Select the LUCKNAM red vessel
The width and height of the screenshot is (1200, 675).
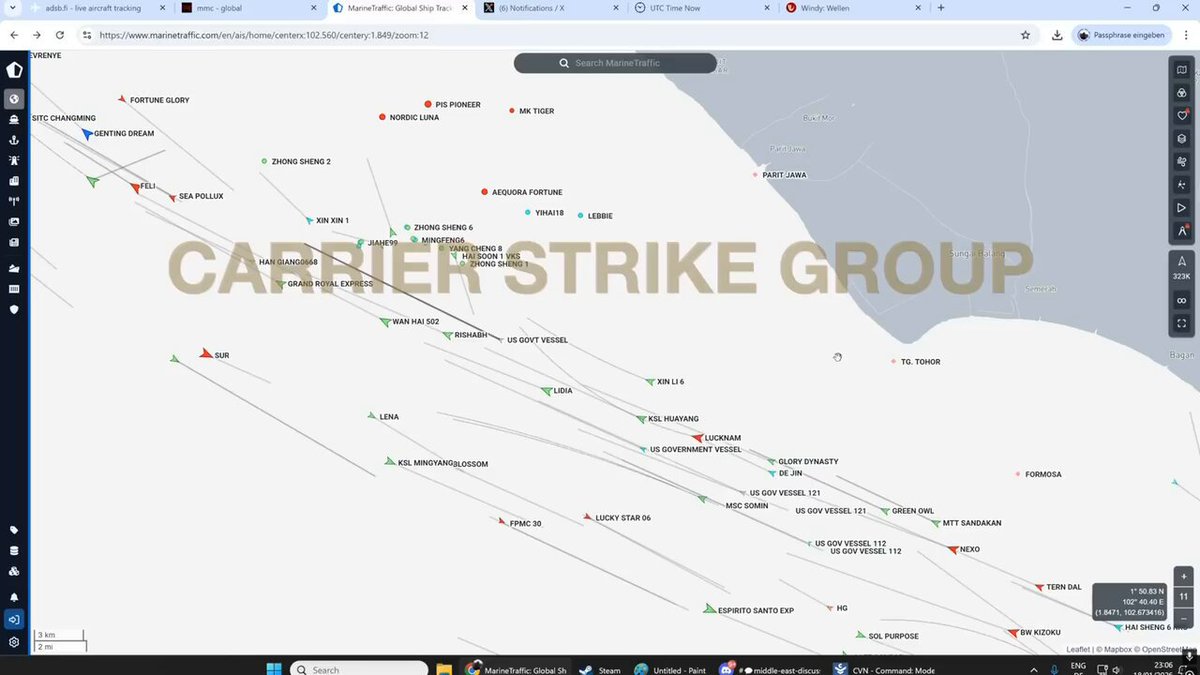[x=697, y=438]
